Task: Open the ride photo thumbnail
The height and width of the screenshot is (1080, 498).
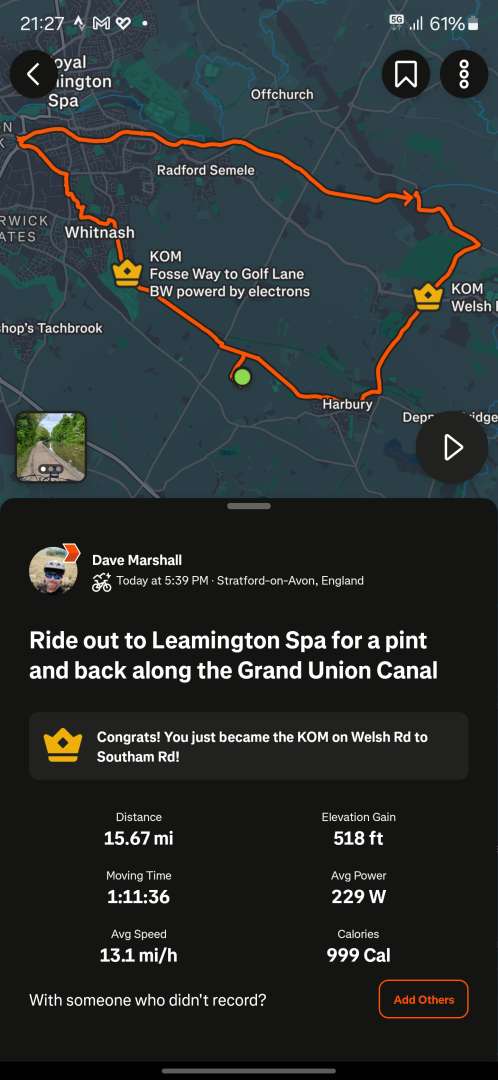Action: point(51,446)
